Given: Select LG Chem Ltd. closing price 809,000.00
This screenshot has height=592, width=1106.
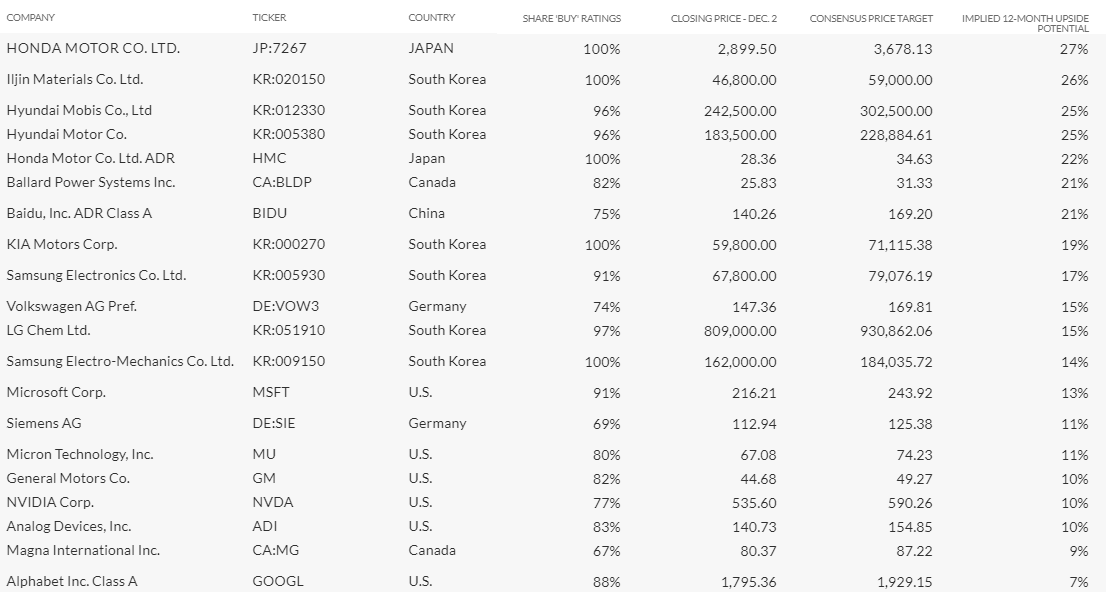Looking at the screenshot, I should 740,331.
